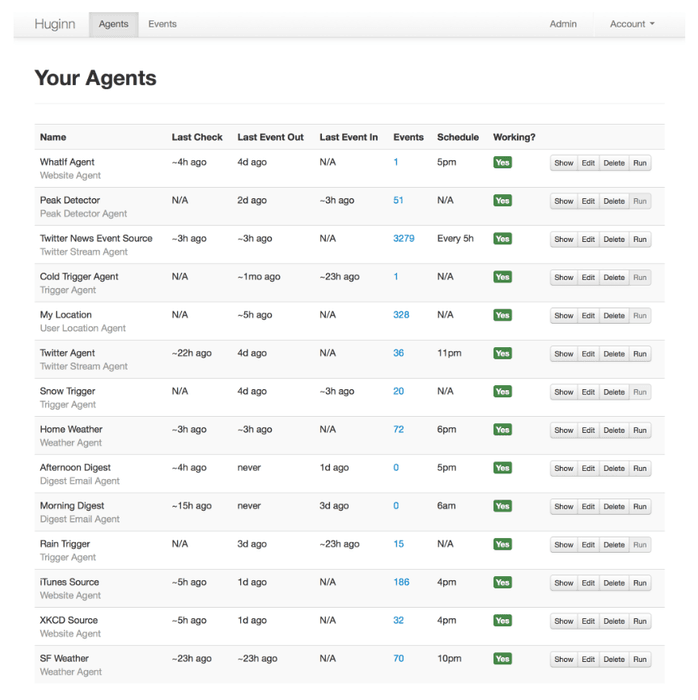Open the Account dropdown menu
698x700 pixels.
[x=632, y=24]
